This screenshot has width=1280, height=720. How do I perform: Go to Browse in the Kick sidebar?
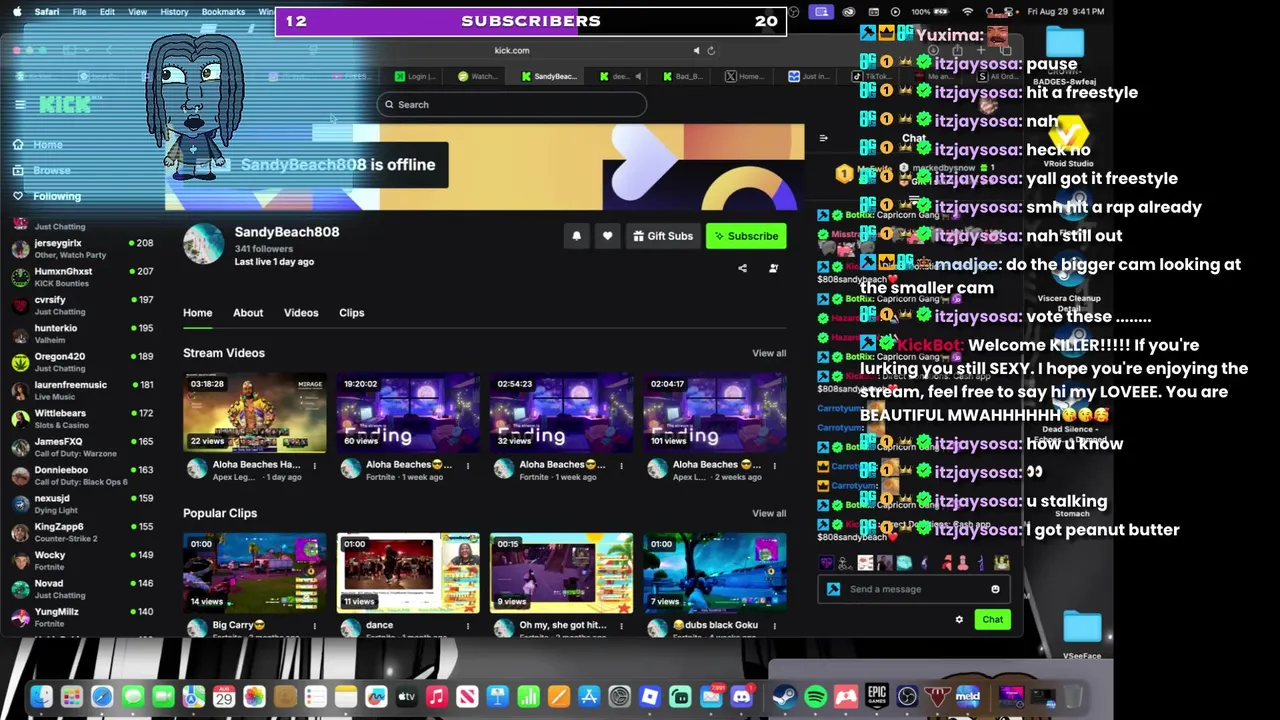pyautogui.click(x=52, y=170)
